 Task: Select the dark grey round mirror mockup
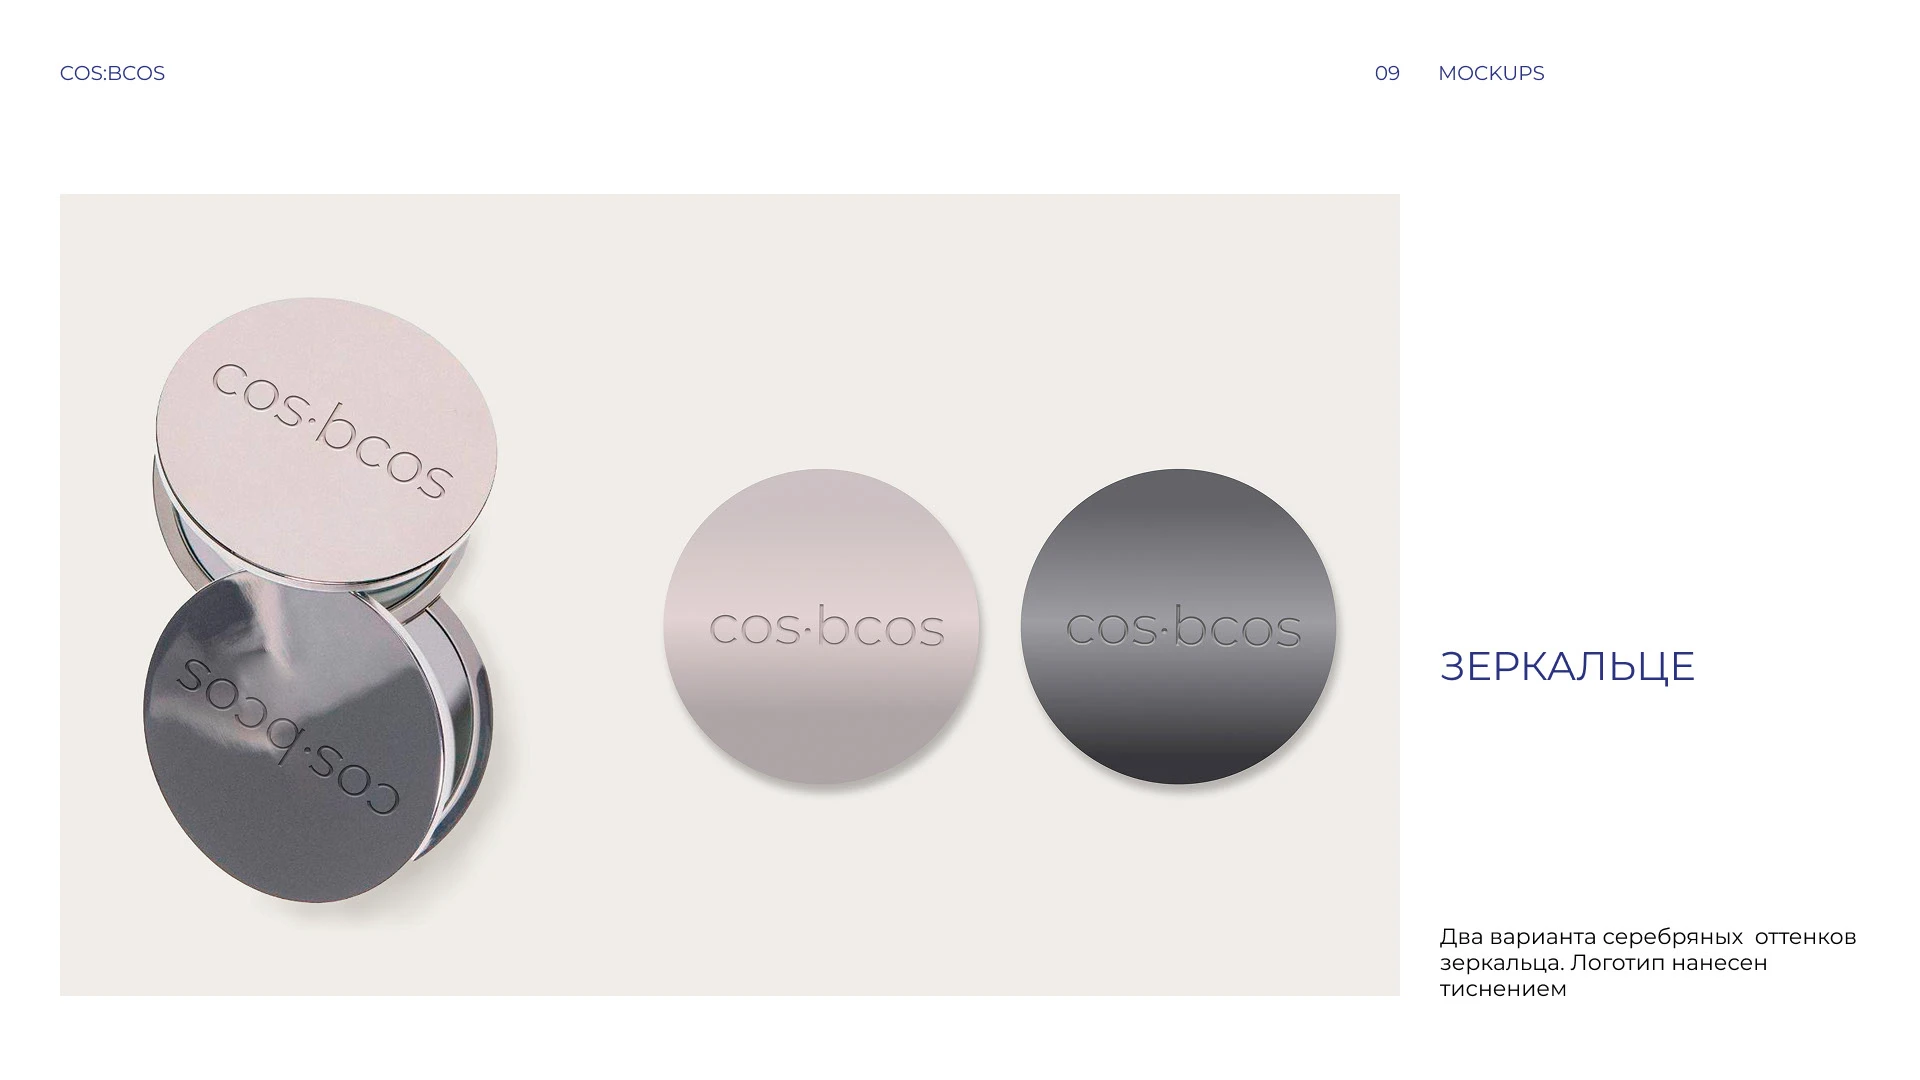coord(1178,627)
